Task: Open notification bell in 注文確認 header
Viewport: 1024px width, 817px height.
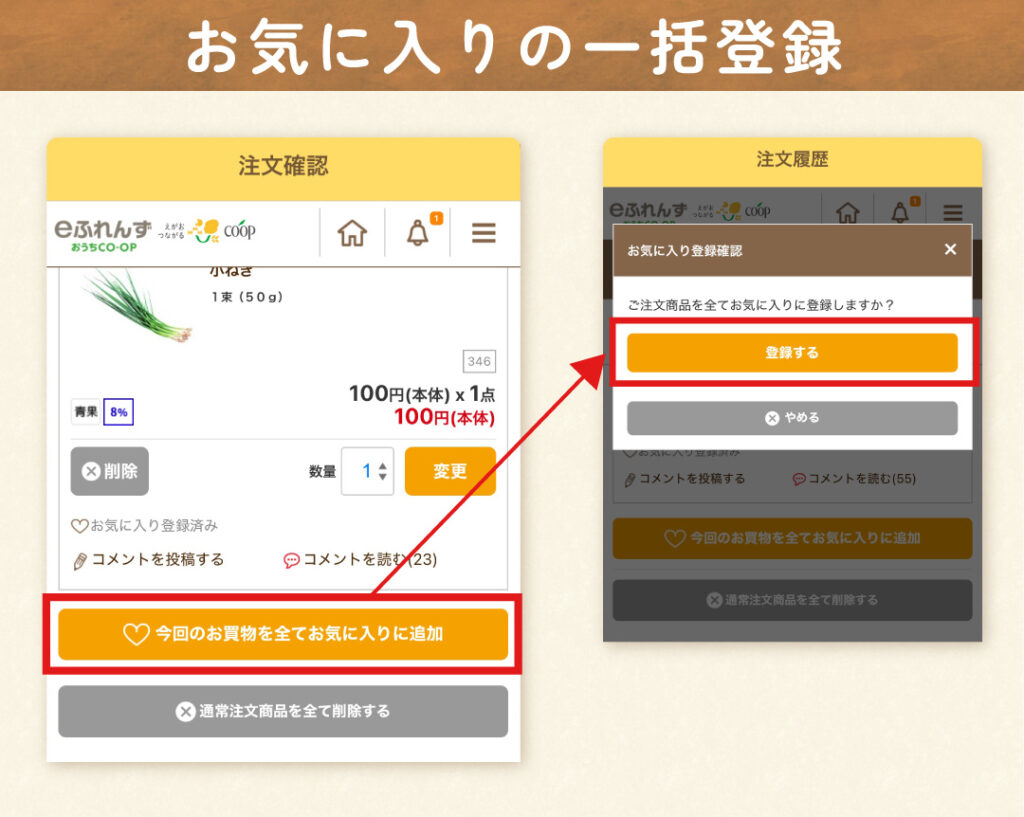Action: (x=419, y=232)
